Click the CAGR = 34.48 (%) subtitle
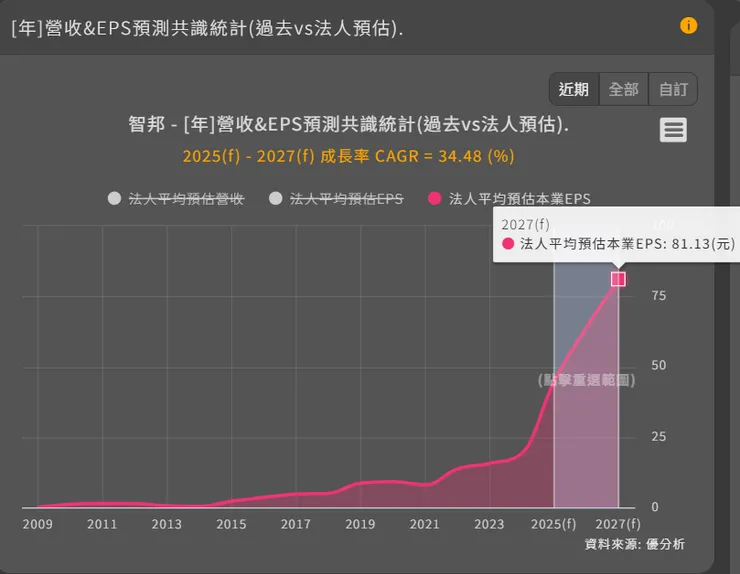 point(349,156)
